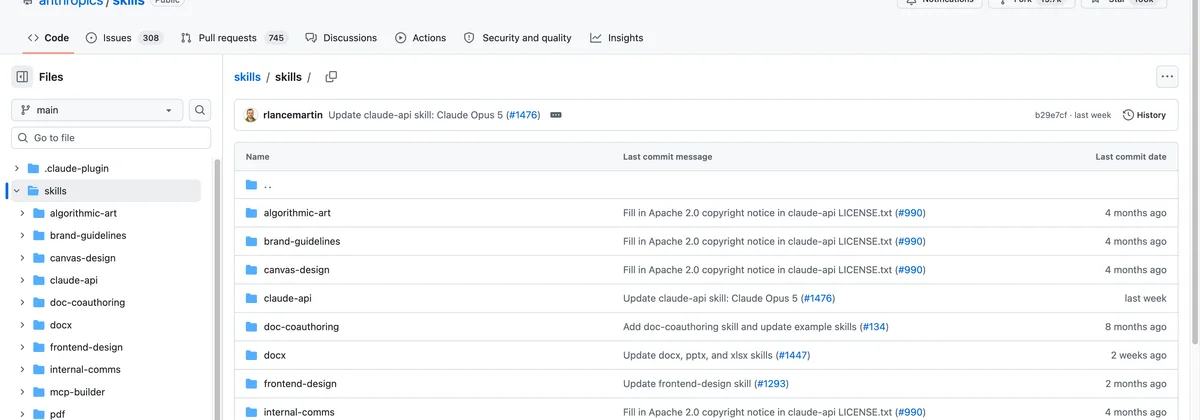Open #1447 pull request link
This screenshot has height=420, width=1200.
pyautogui.click(x=791, y=355)
